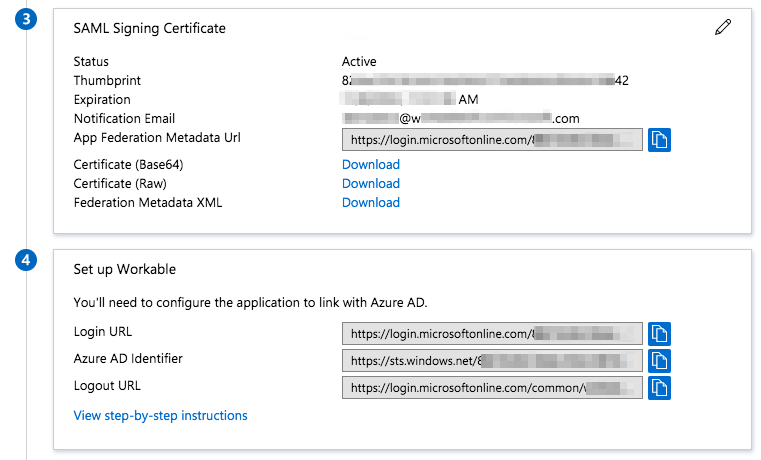Viewport: 761px width, 460px height.
Task: Copy the App Federation Metadata Url
Action: pos(659,140)
